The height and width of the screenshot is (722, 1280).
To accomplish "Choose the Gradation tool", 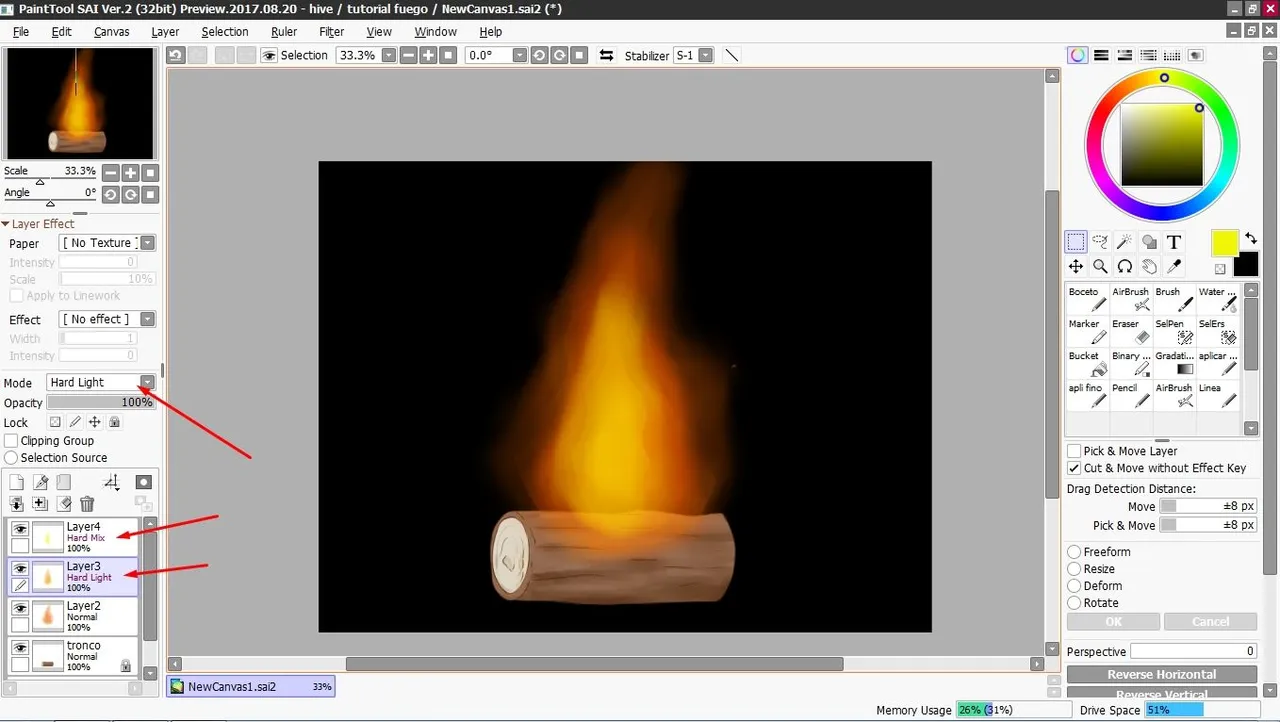I will (x=1175, y=363).
